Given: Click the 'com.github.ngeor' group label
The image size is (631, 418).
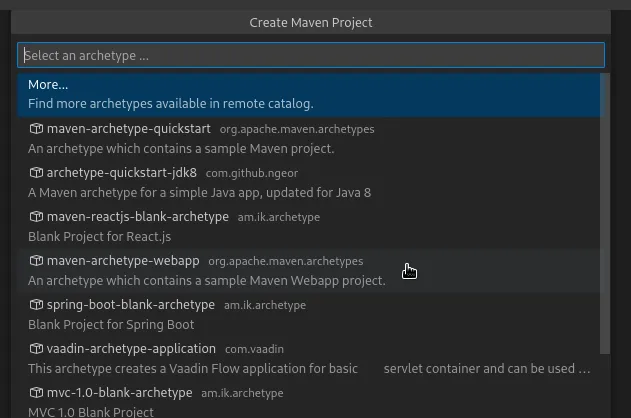Looking at the screenshot, I should coord(252,173).
